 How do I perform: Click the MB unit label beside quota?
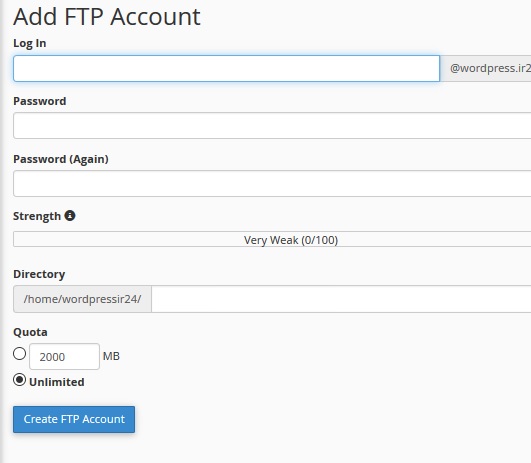(x=111, y=356)
